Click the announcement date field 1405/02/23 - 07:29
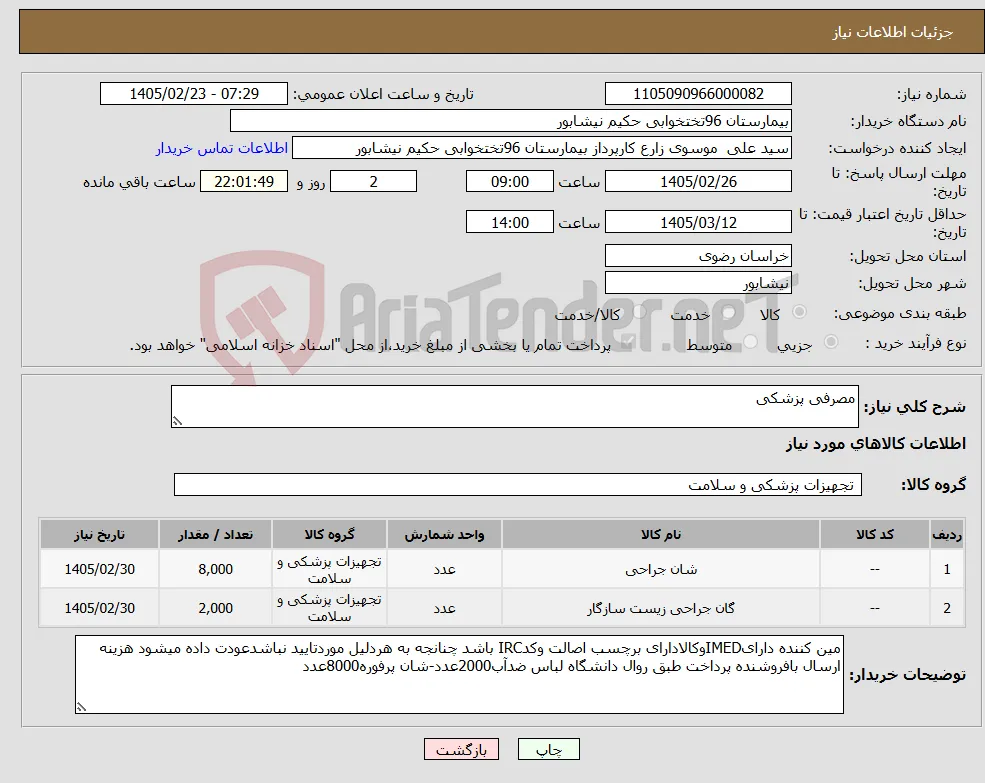 (x=193, y=94)
